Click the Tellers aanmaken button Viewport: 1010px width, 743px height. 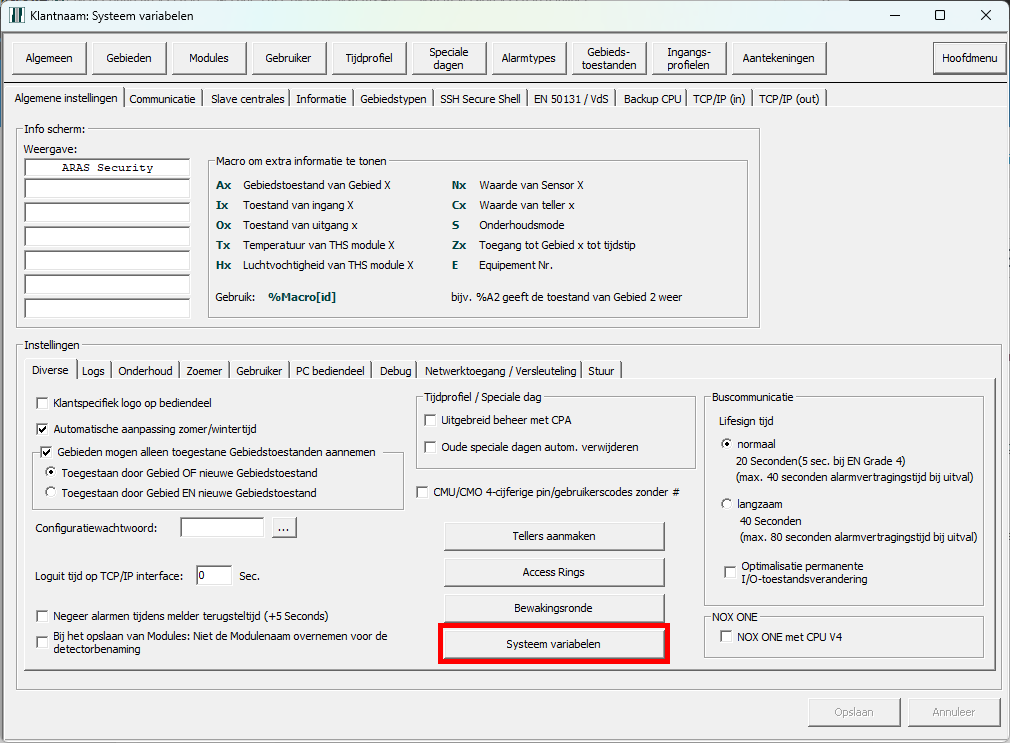tap(553, 537)
